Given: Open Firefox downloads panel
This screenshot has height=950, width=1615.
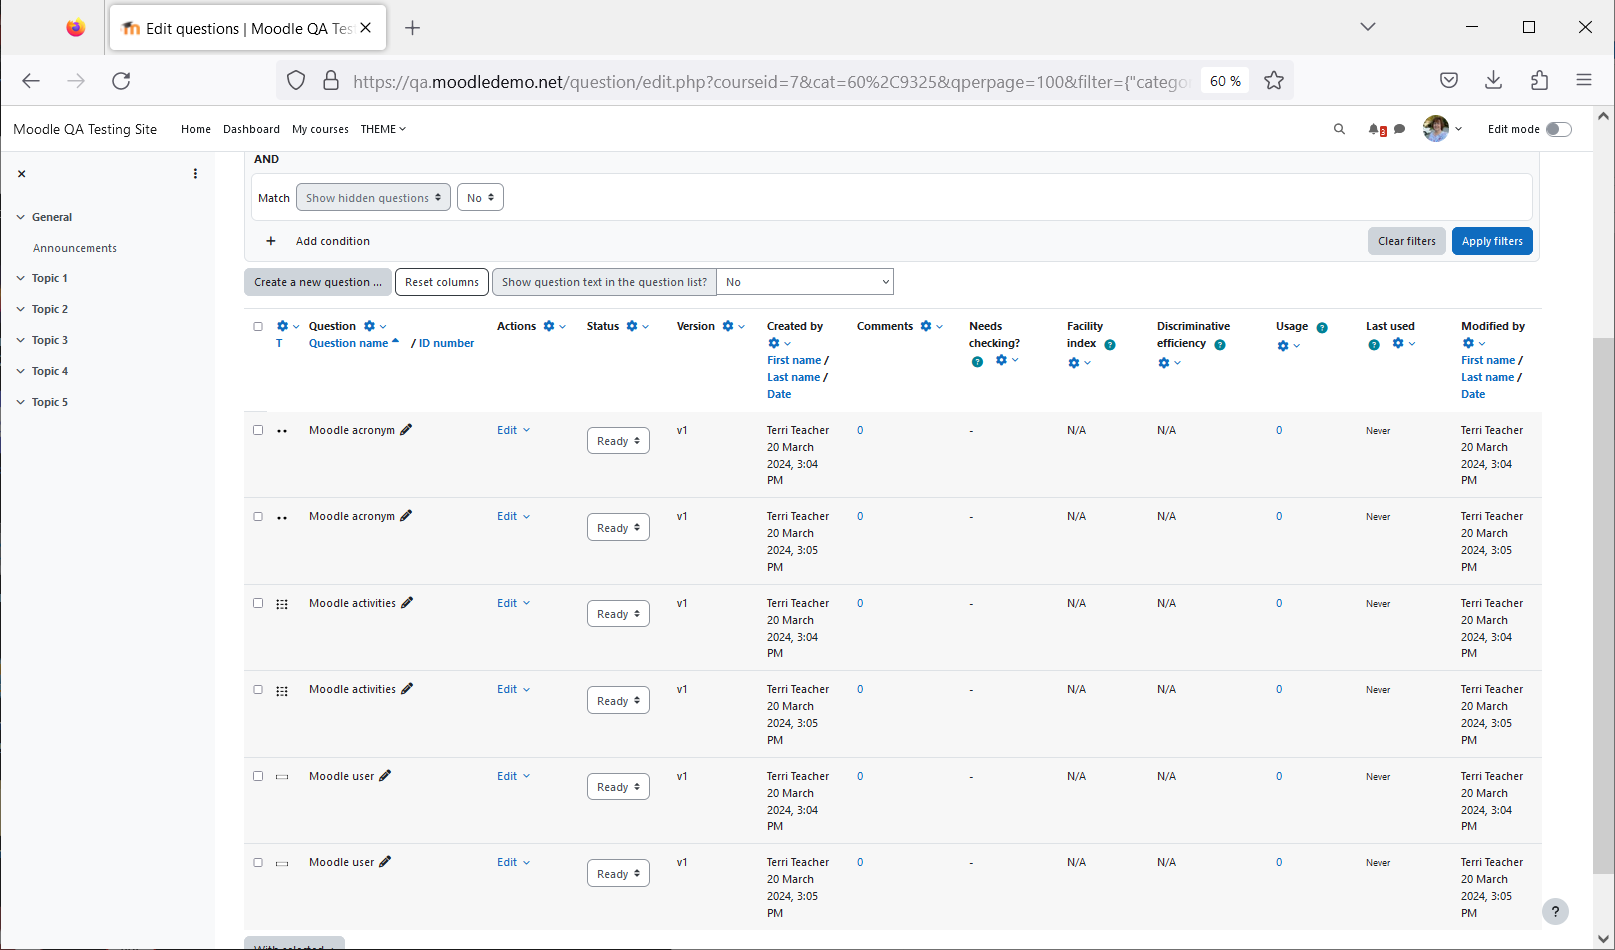Looking at the screenshot, I should click(x=1494, y=81).
